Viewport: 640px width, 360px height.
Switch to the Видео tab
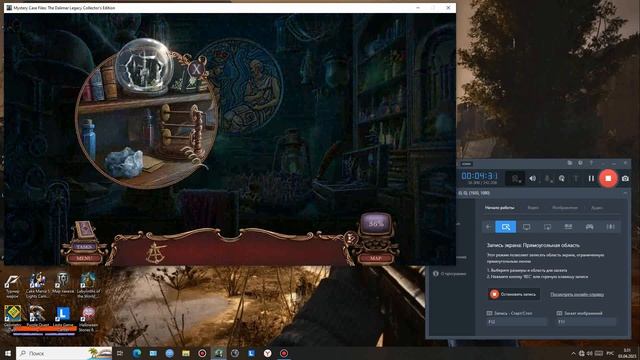(533, 208)
